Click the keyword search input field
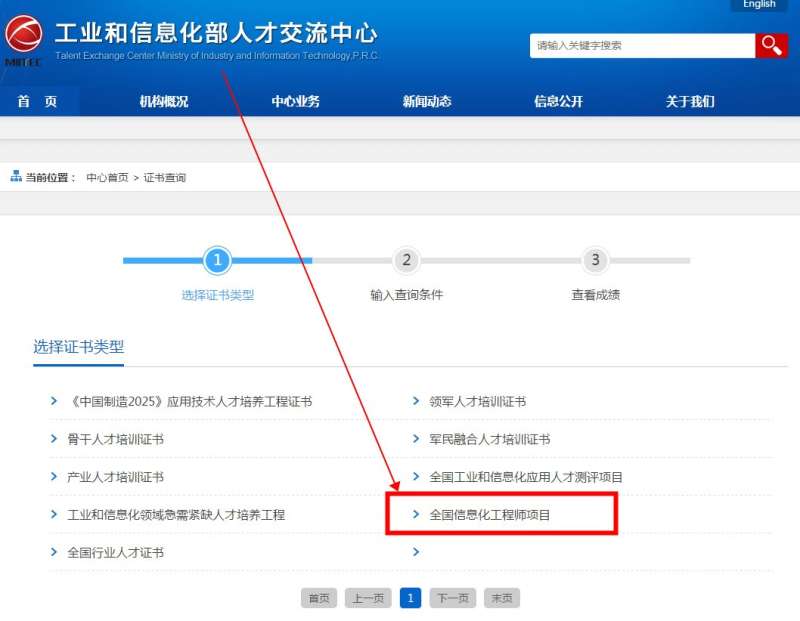Viewport: 800px width, 621px height. [x=640, y=44]
